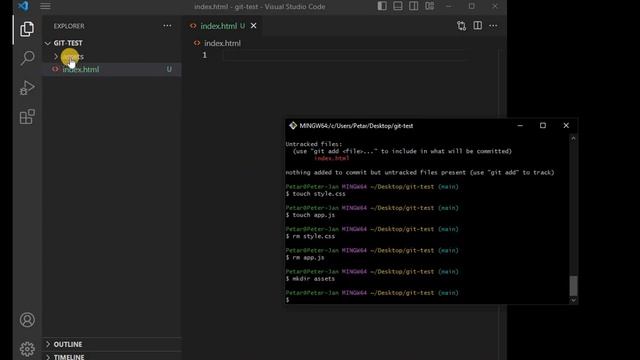Toggle secondary side bar layout icon

coord(413,6)
